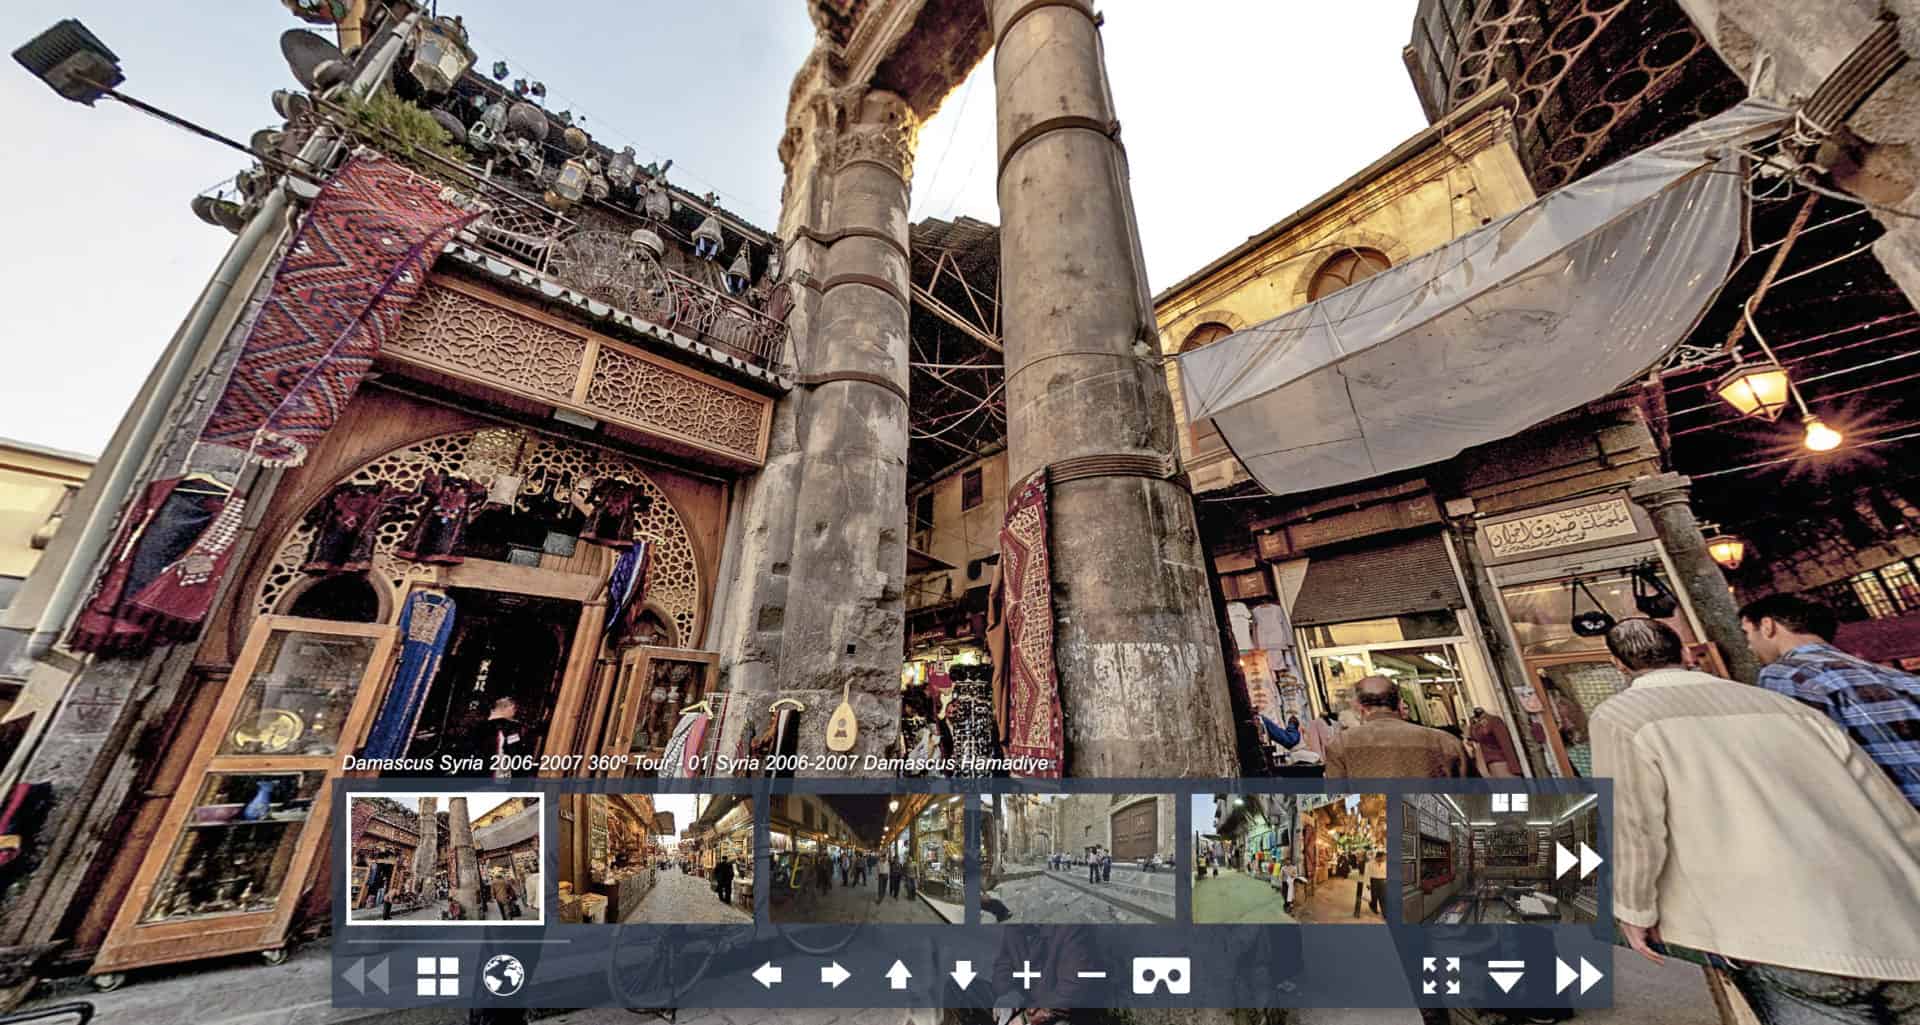Image resolution: width=1920 pixels, height=1025 pixels.
Task: Select the first Hamadiye columns thumbnail
Action: (x=445, y=858)
